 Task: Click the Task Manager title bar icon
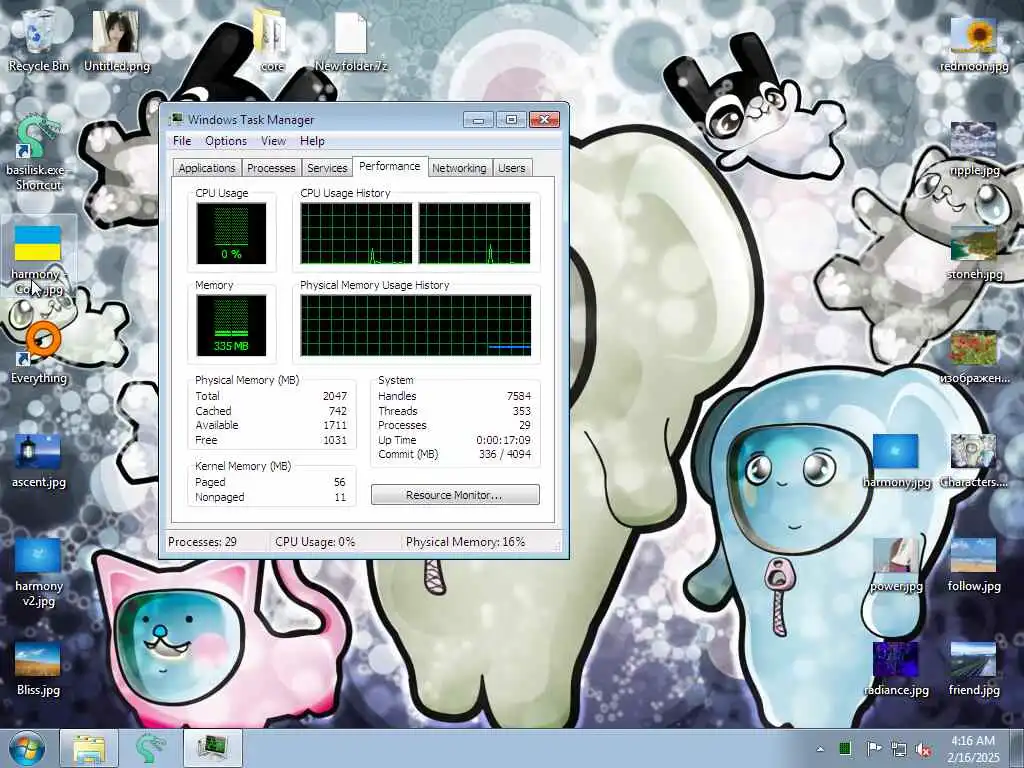coord(176,120)
